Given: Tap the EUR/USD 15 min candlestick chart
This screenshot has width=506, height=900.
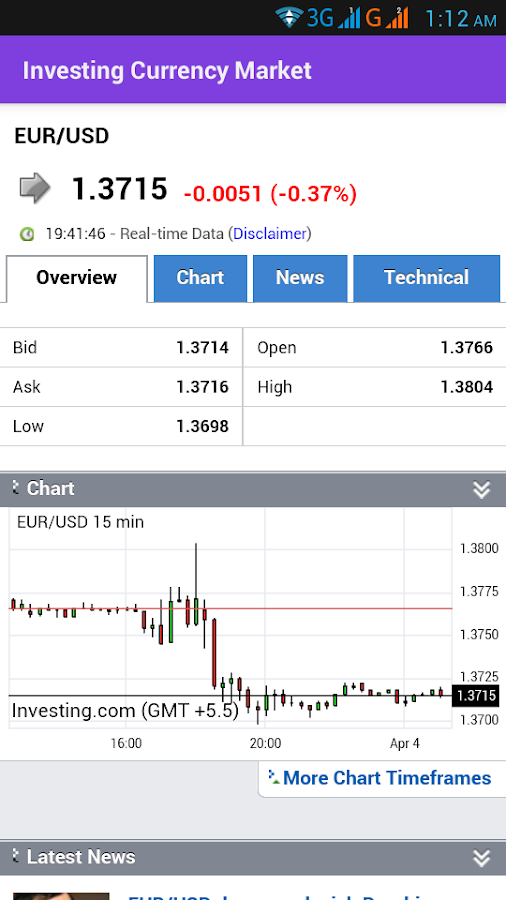Looking at the screenshot, I should point(231,619).
